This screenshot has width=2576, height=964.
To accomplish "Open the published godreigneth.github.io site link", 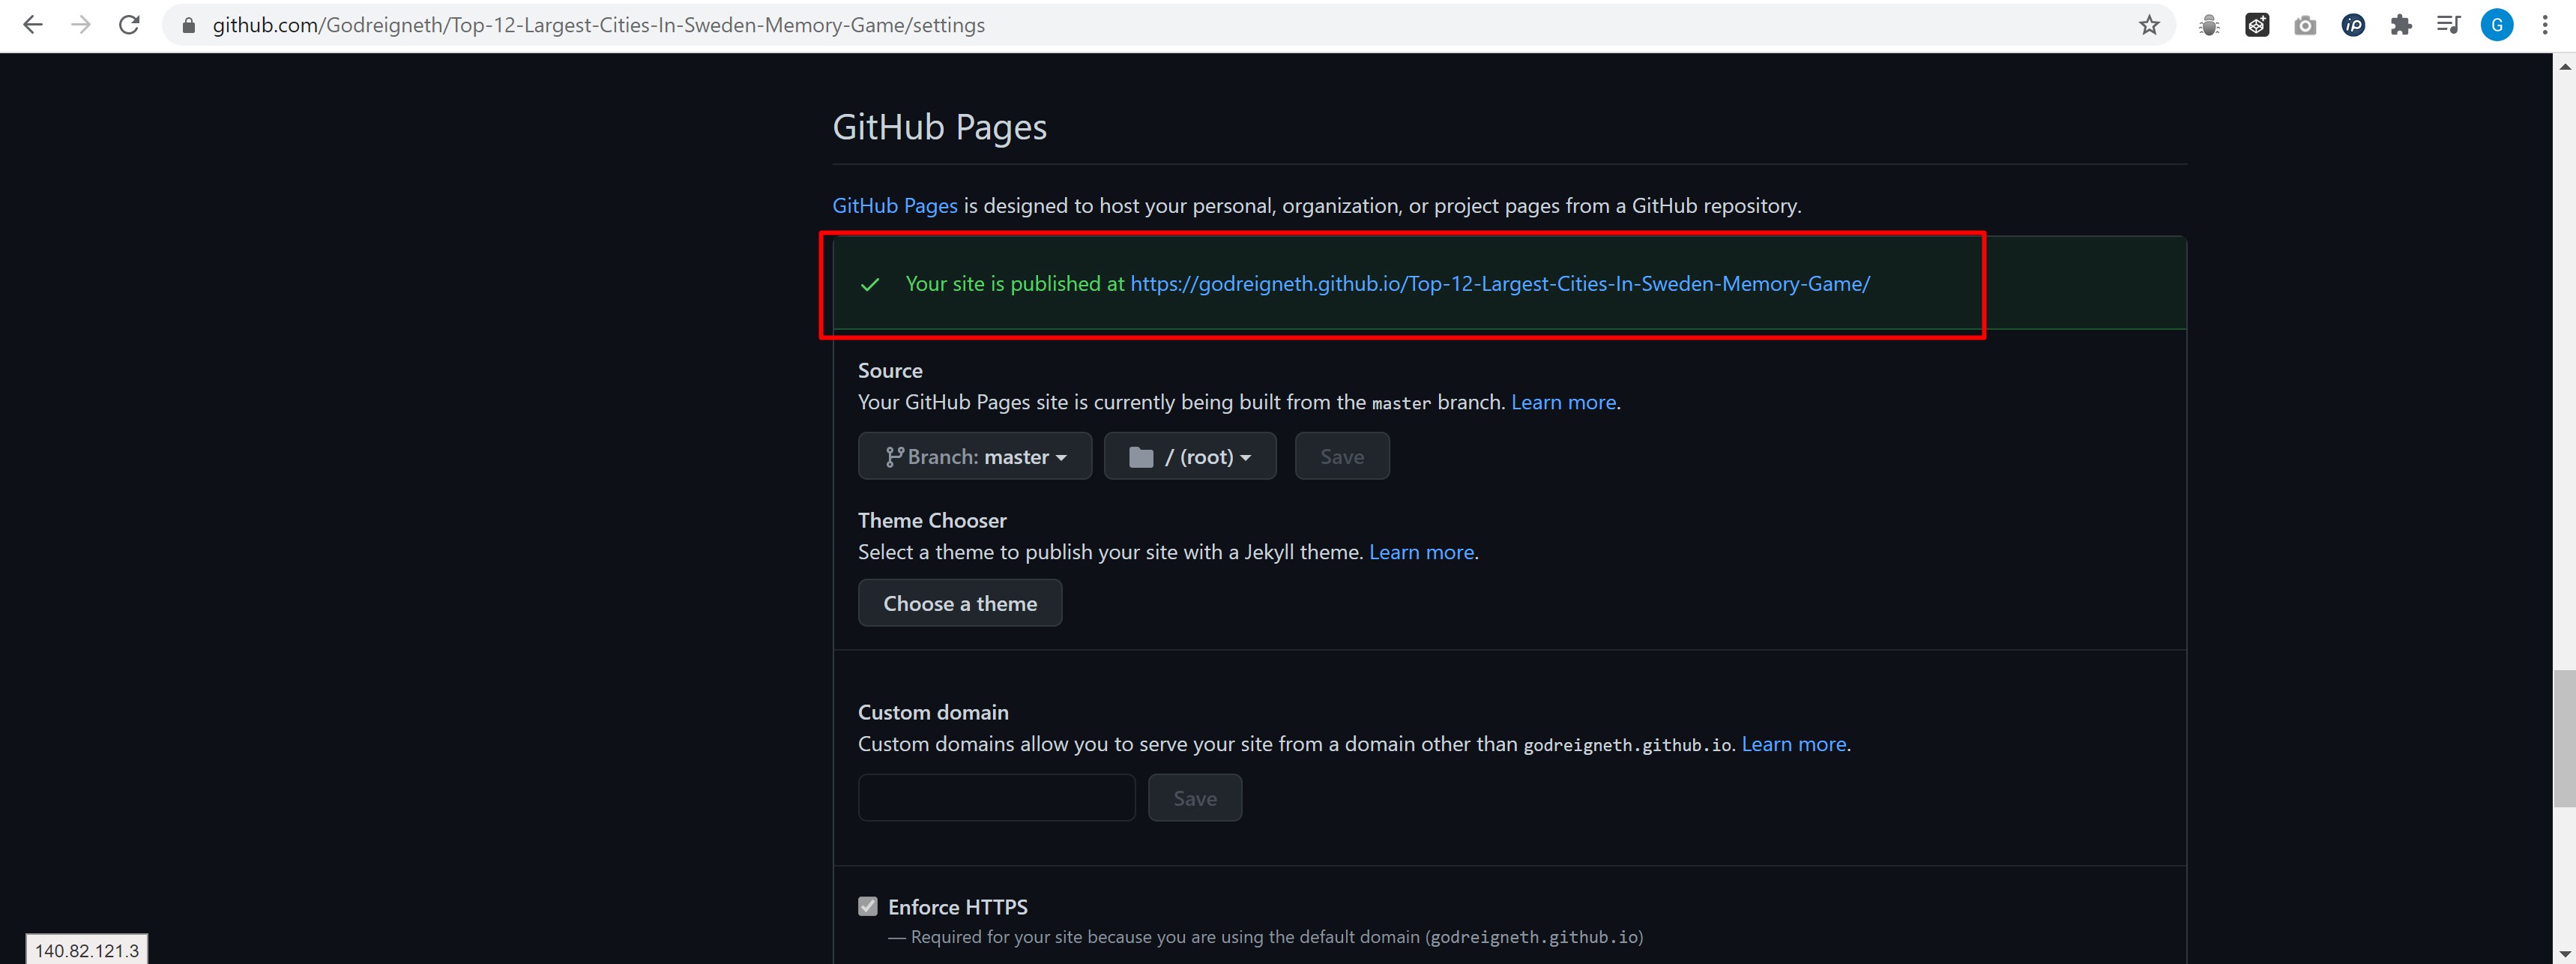I will click(1500, 284).
